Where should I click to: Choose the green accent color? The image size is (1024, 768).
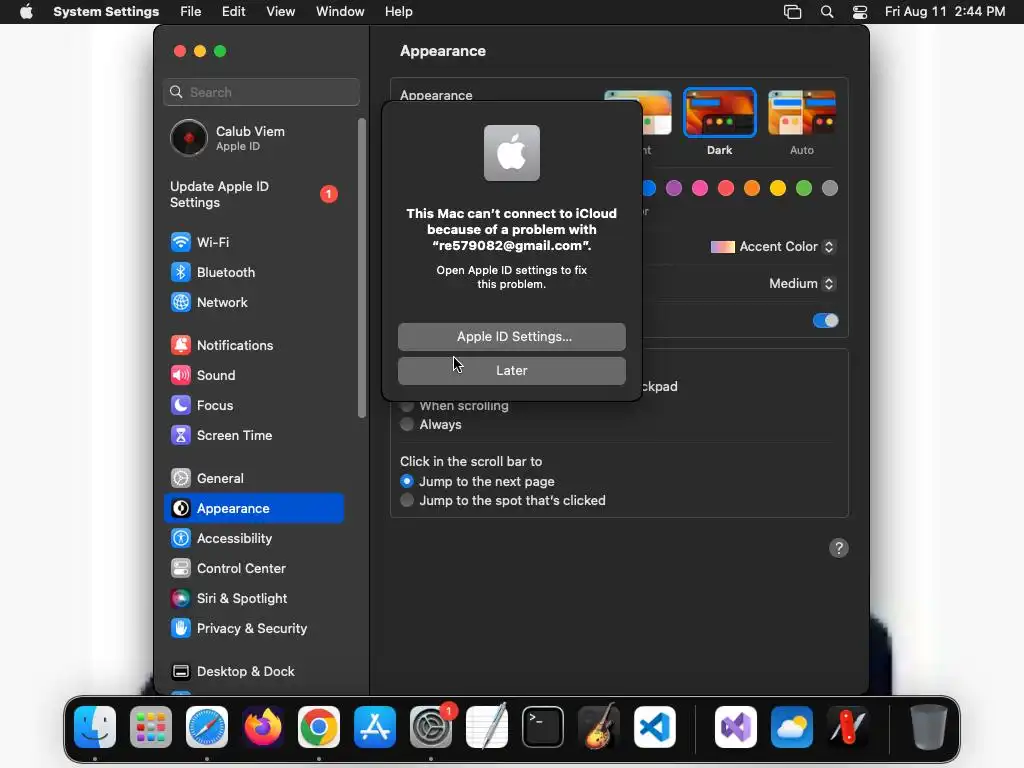pos(804,189)
